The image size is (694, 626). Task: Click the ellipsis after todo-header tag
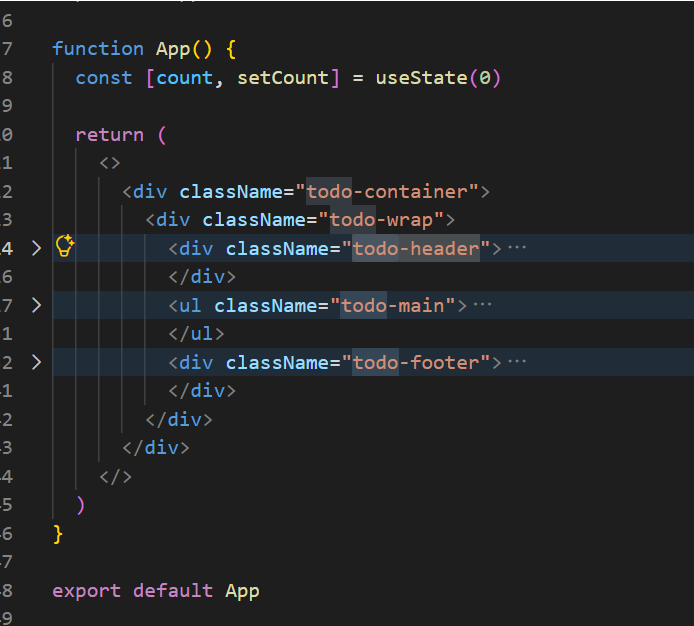pos(517,247)
